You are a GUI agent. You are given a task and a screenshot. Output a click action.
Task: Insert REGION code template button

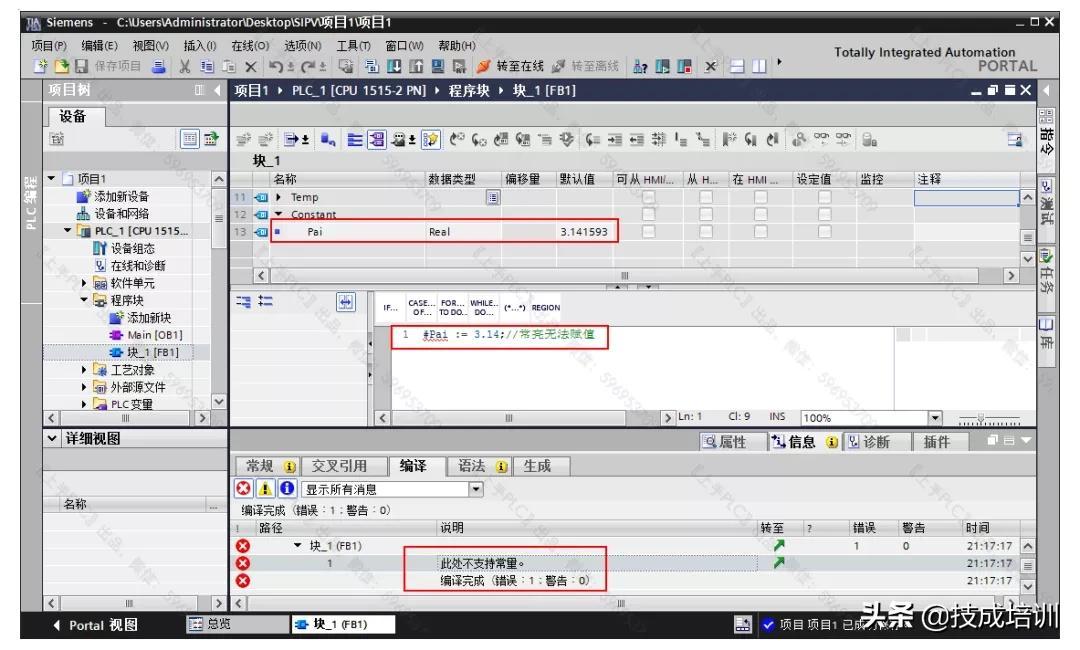546,308
